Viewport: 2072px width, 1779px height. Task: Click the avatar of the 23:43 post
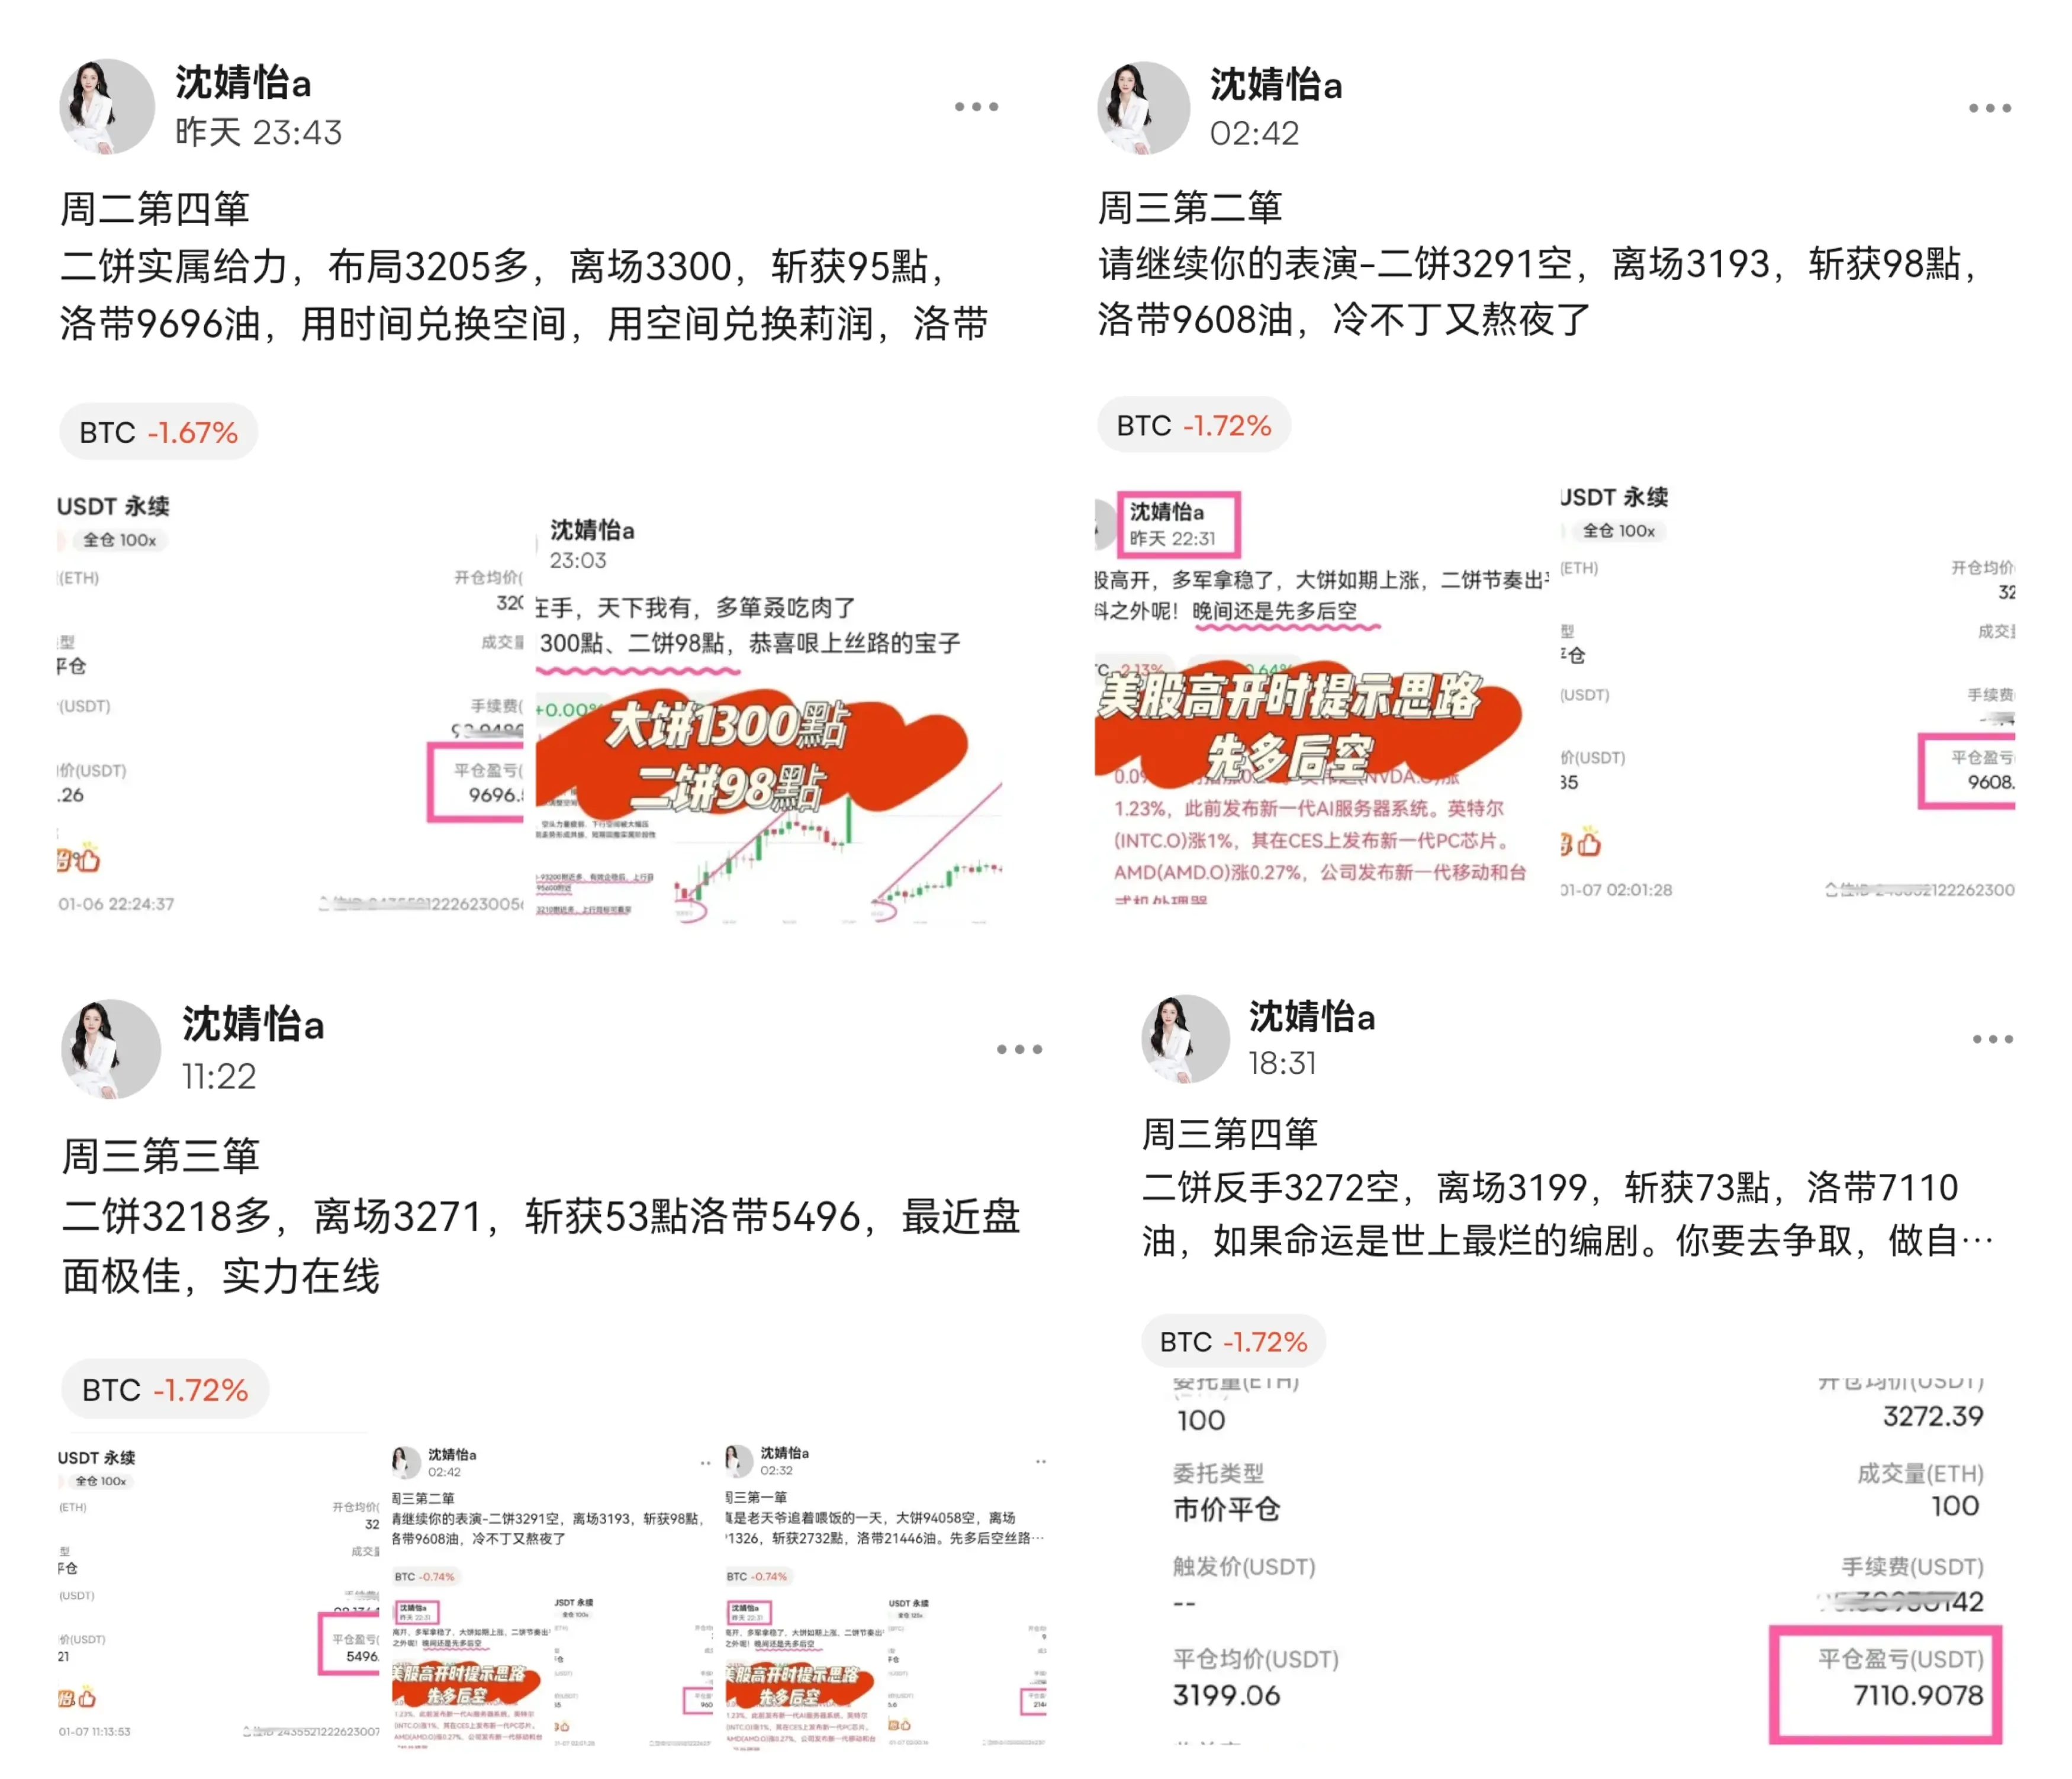[x=107, y=106]
